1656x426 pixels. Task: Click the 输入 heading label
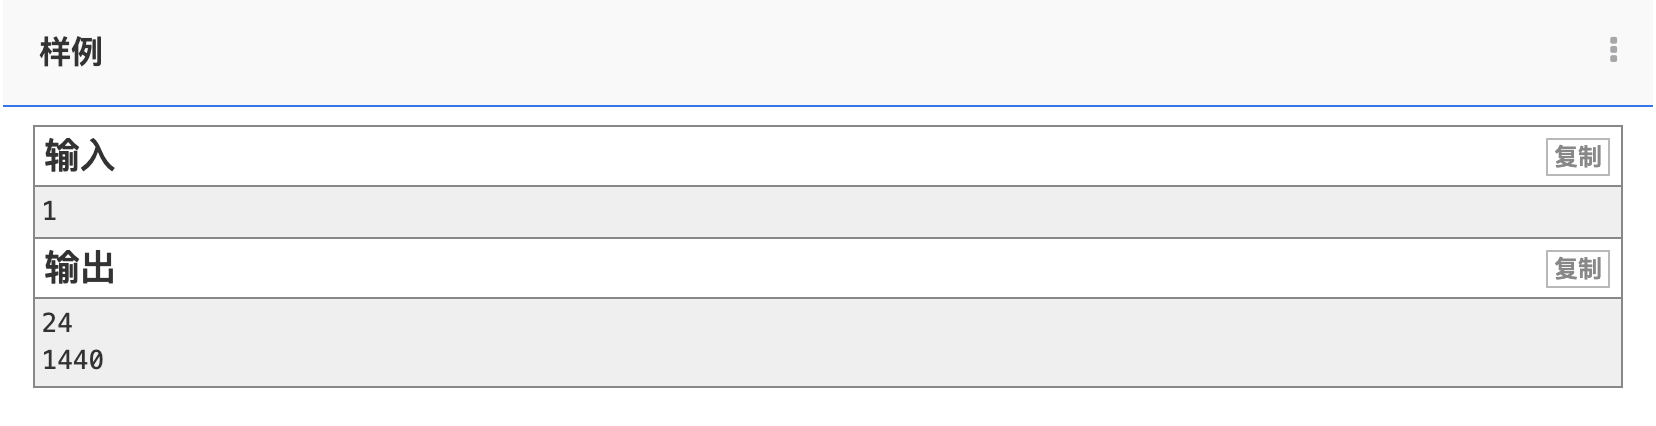79,157
